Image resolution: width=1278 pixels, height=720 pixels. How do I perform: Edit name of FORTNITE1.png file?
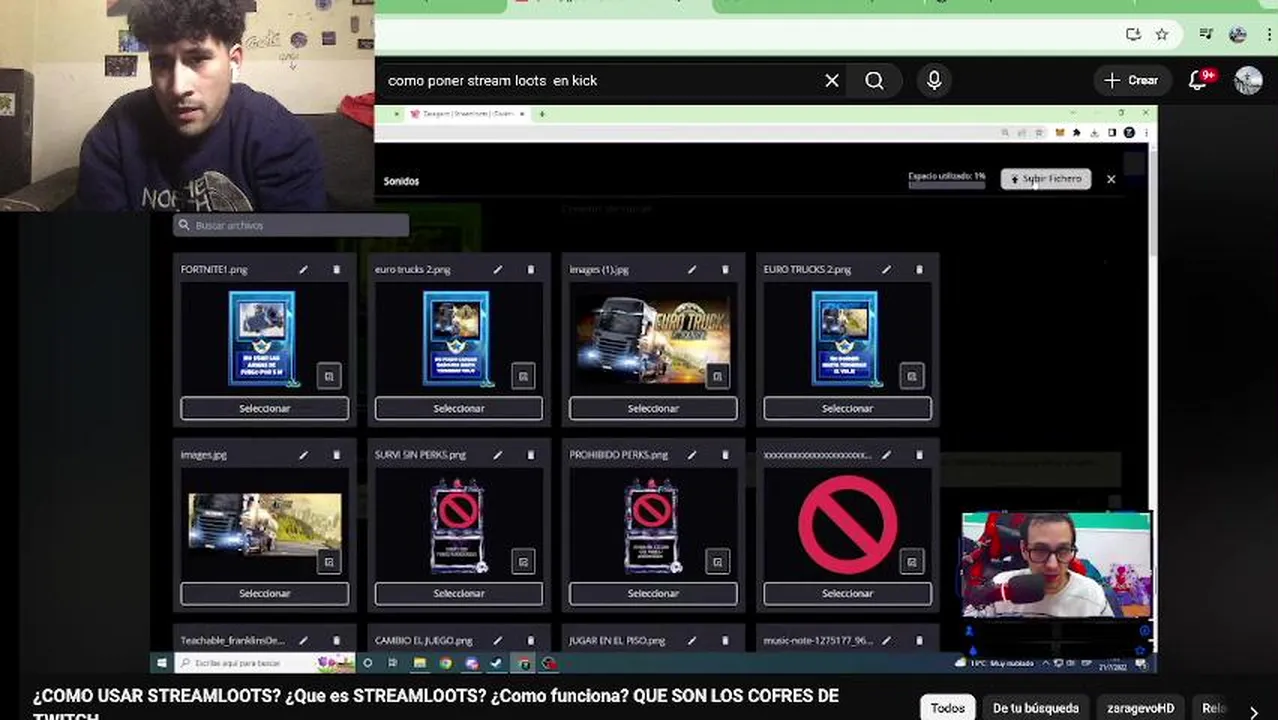click(303, 269)
